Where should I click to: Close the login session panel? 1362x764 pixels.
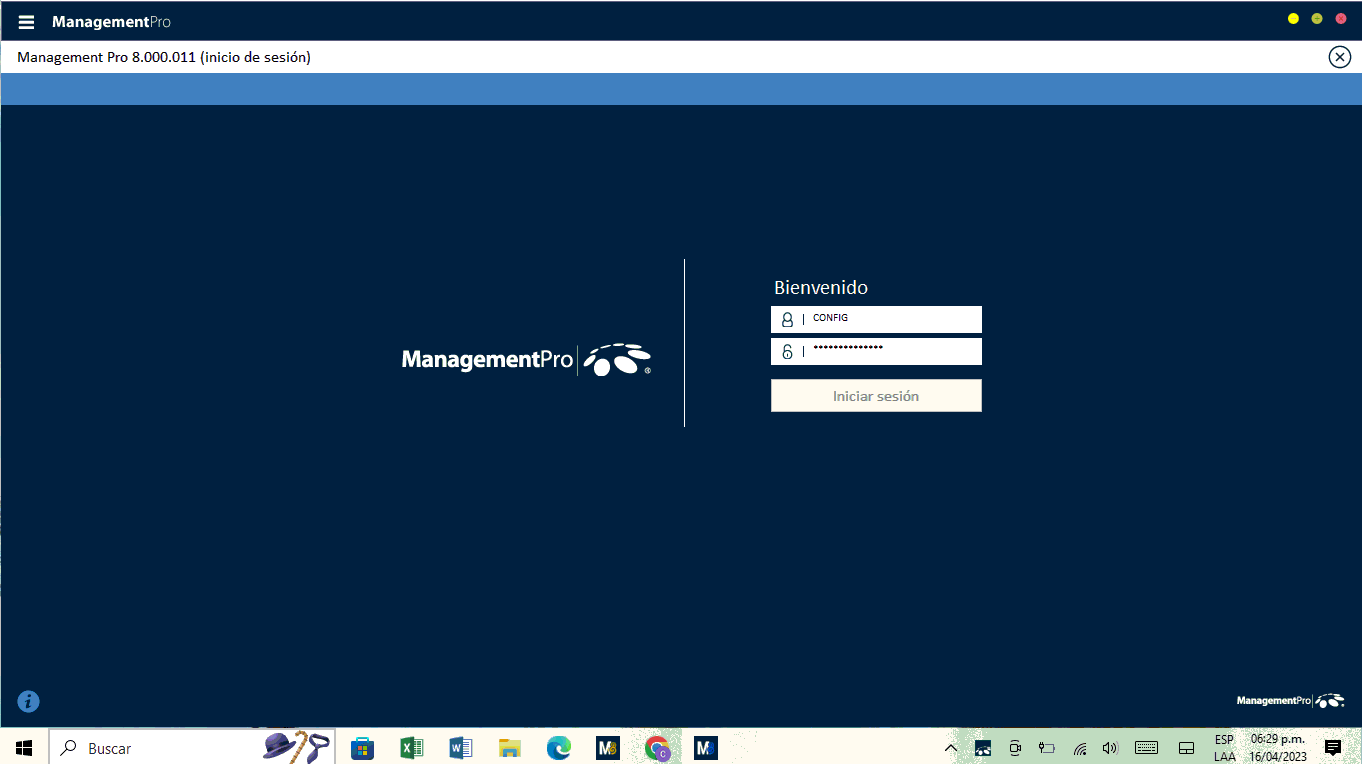1339,57
